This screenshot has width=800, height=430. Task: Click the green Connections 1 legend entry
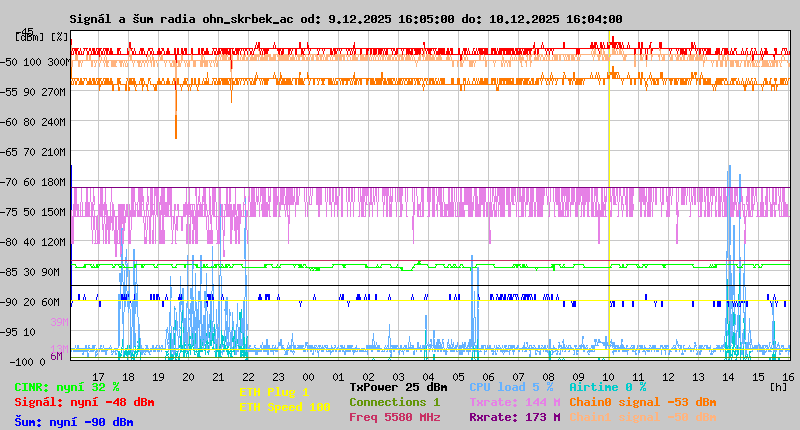click(394, 402)
